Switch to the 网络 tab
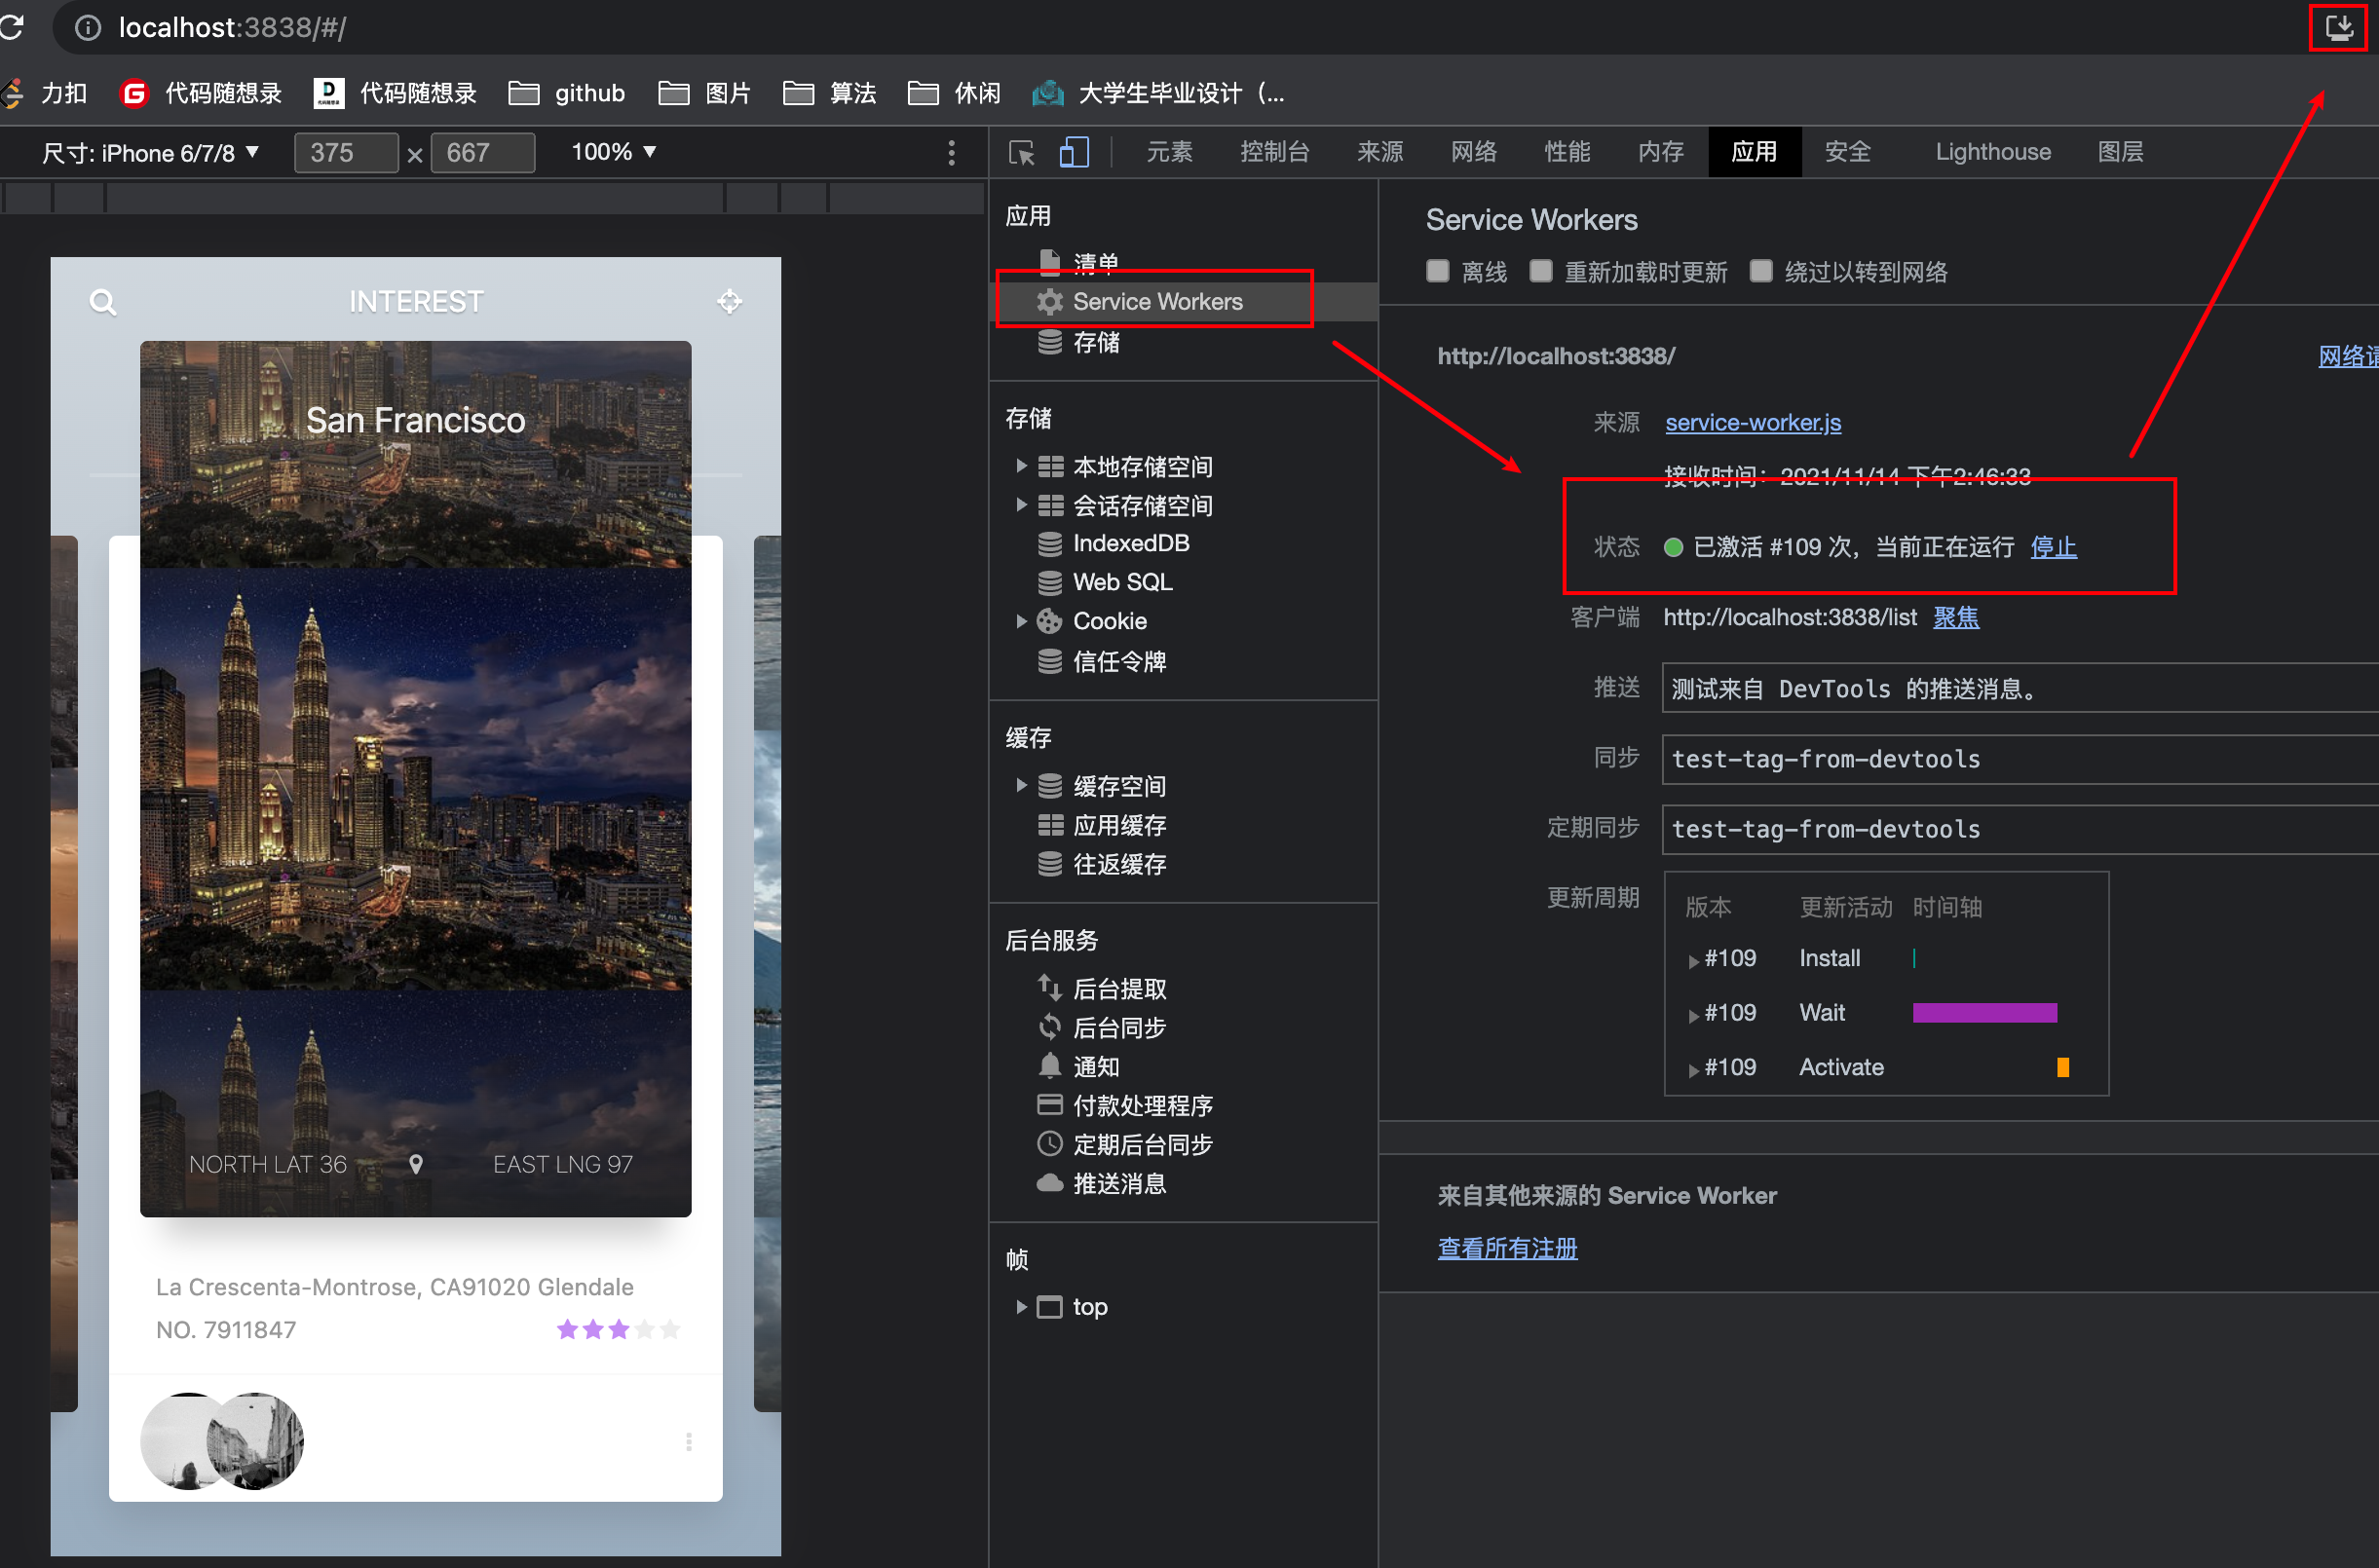2379x1568 pixels. pyautogui.click(x=1472, y=151)
